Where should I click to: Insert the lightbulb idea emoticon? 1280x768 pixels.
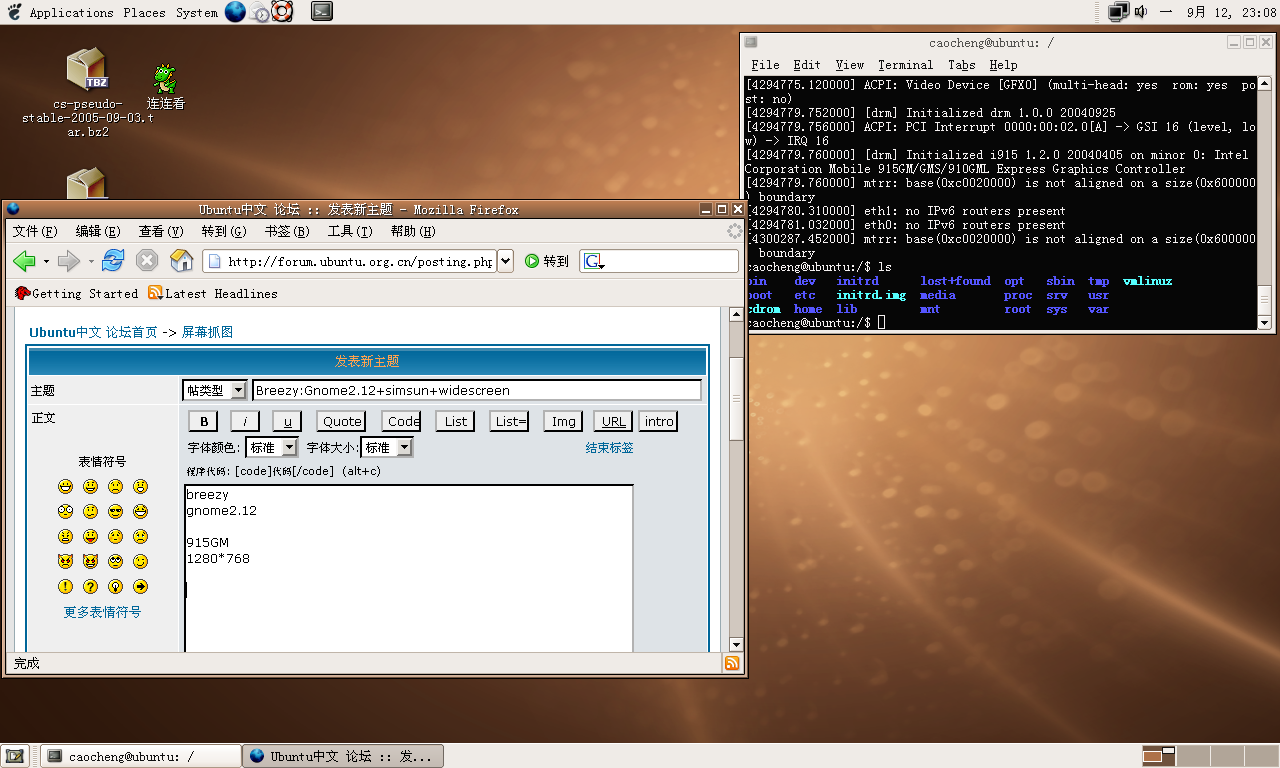click(115, 587)
